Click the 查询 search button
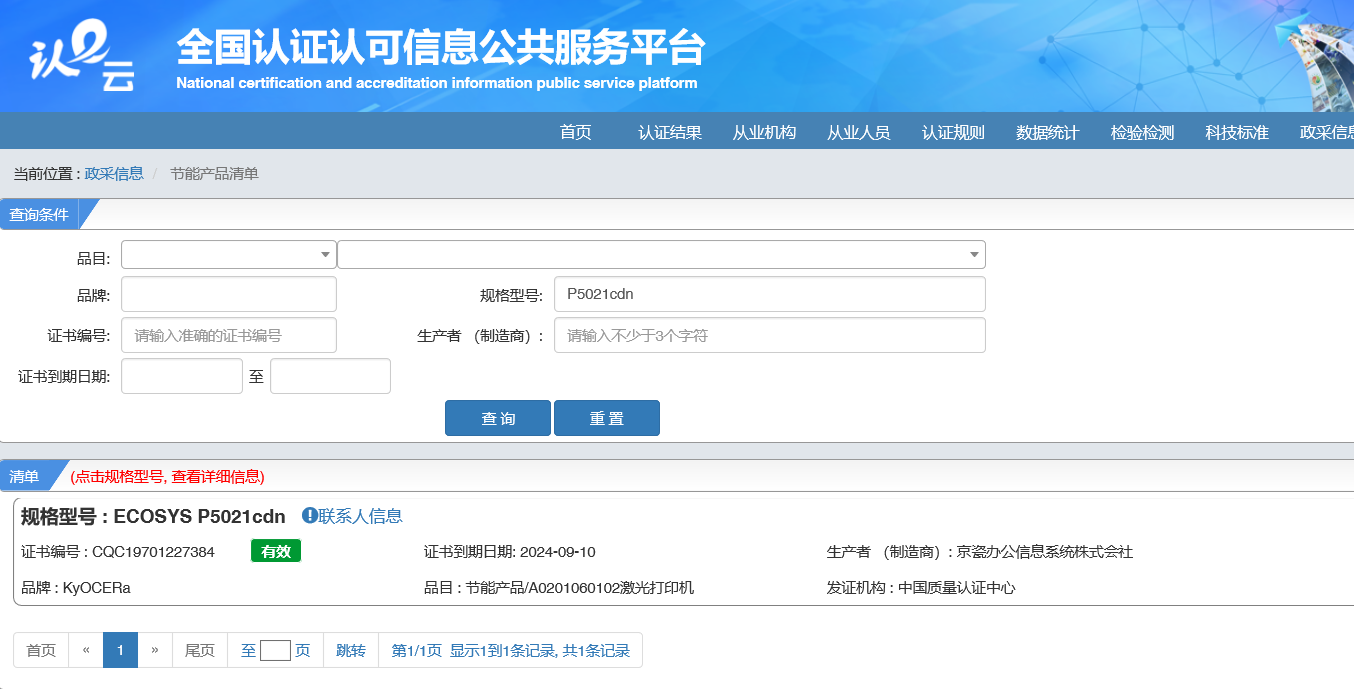Viewport: 1354px width, 689px height. click(498, 418)
